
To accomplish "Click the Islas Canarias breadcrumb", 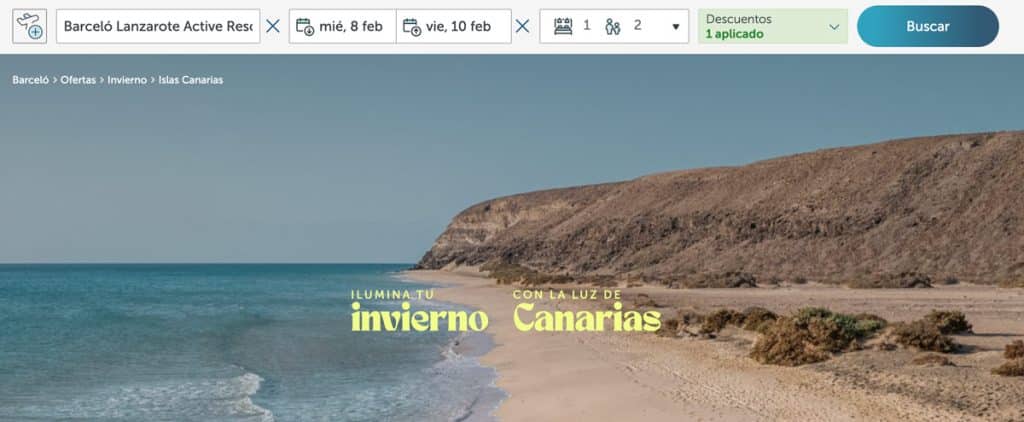I will click(x=190, y=80).
